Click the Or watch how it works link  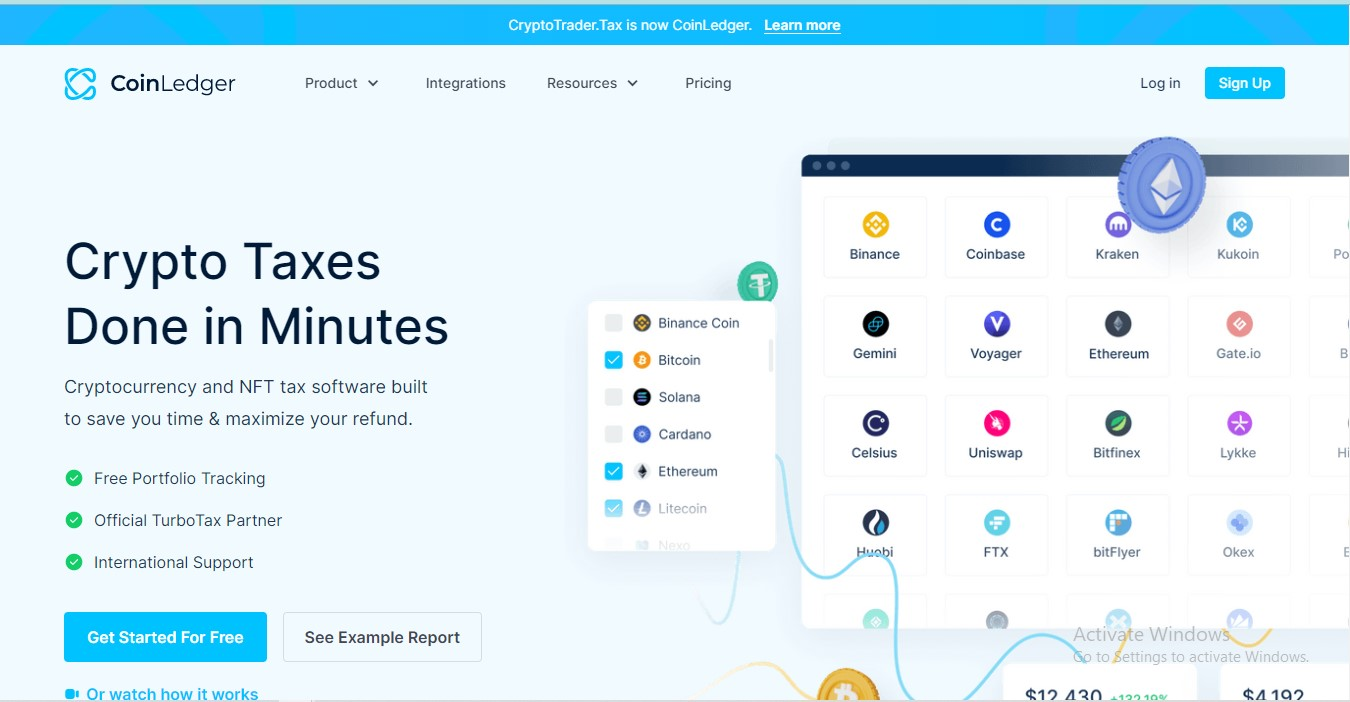click(172, 694)
